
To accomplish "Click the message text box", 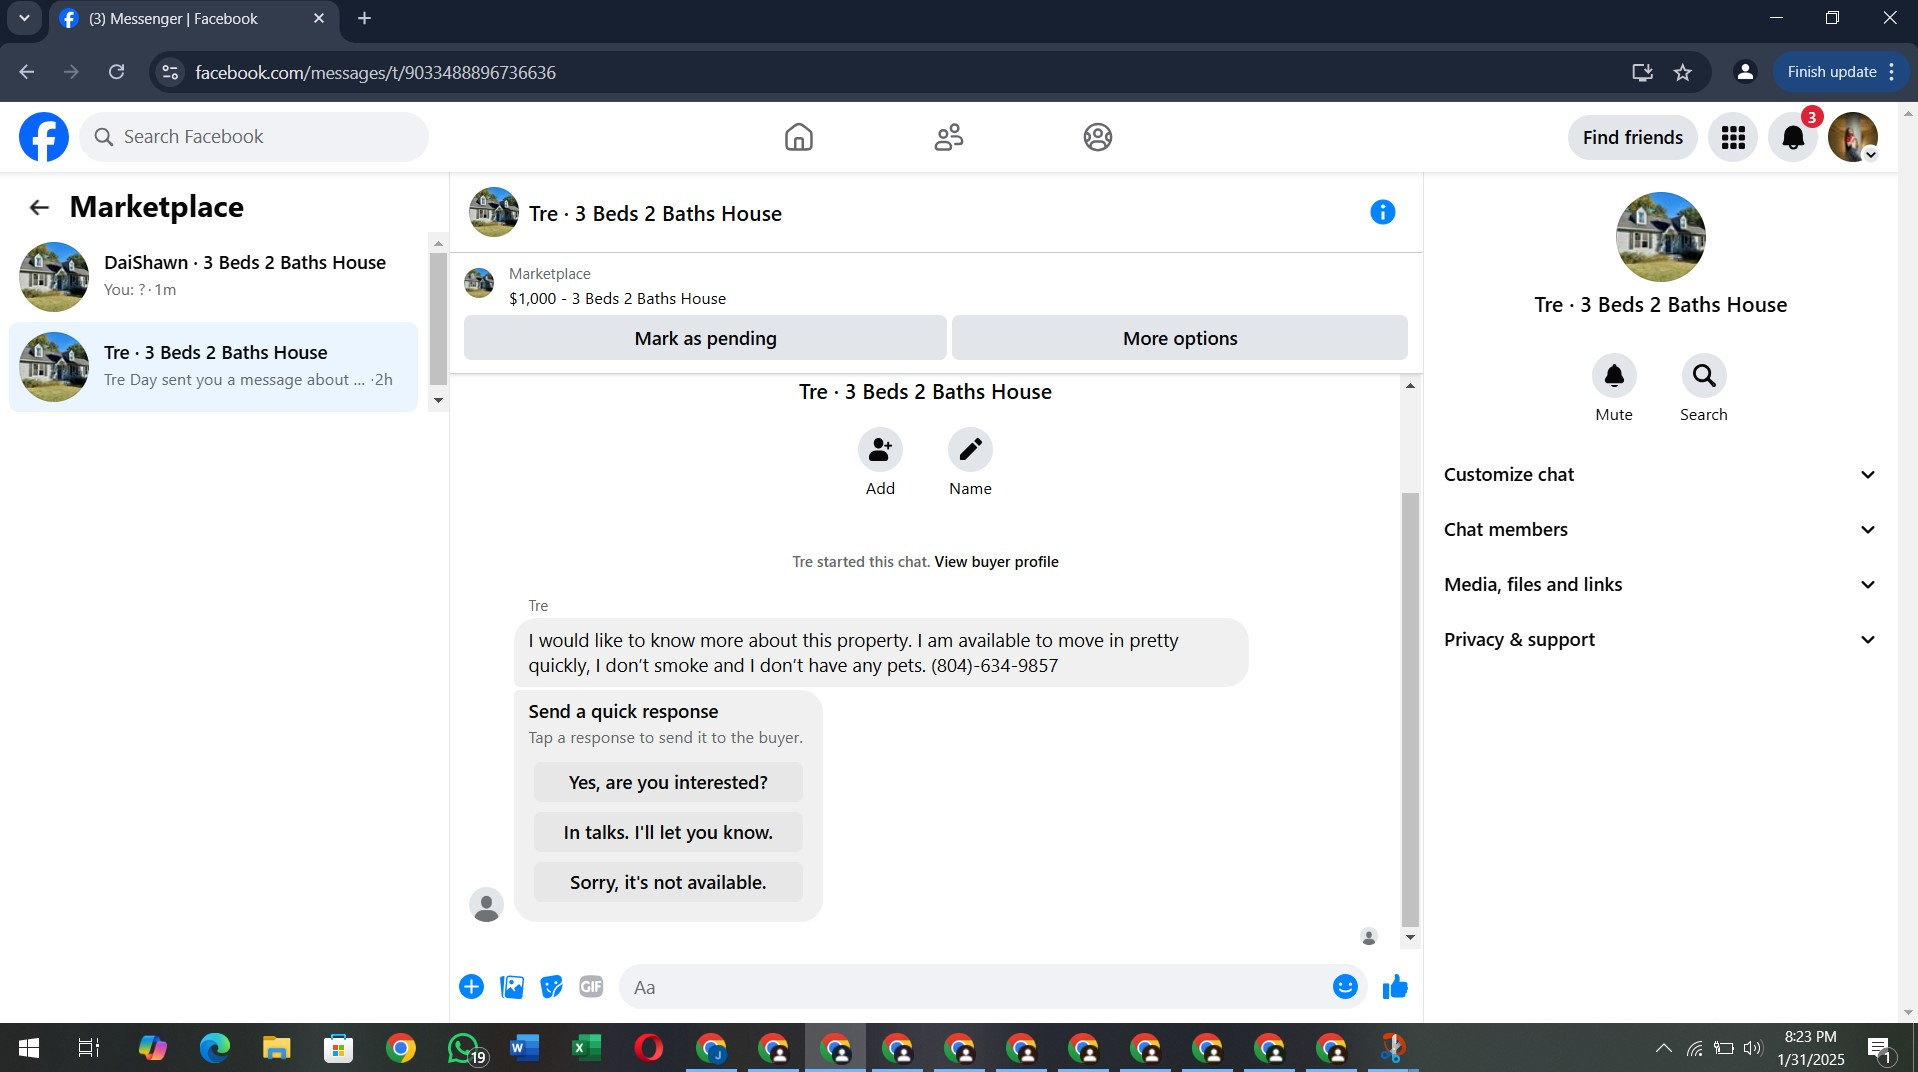I will [974, 987].
